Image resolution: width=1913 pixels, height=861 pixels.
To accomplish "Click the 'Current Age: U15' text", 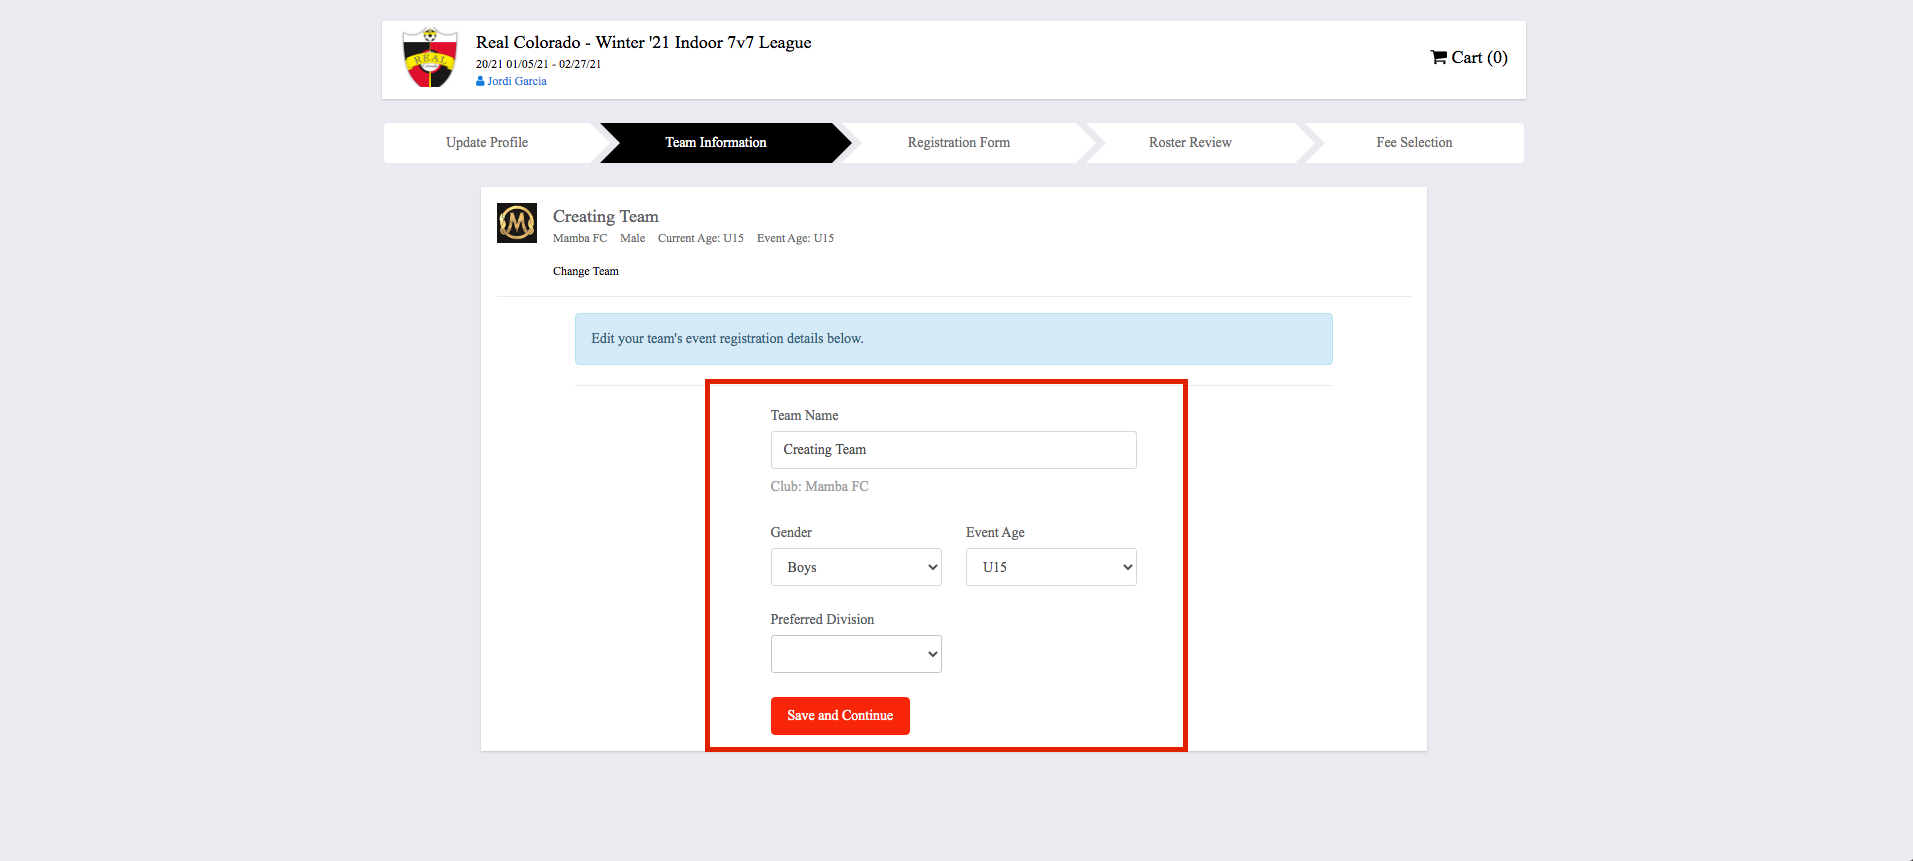I will click(701, 238).
